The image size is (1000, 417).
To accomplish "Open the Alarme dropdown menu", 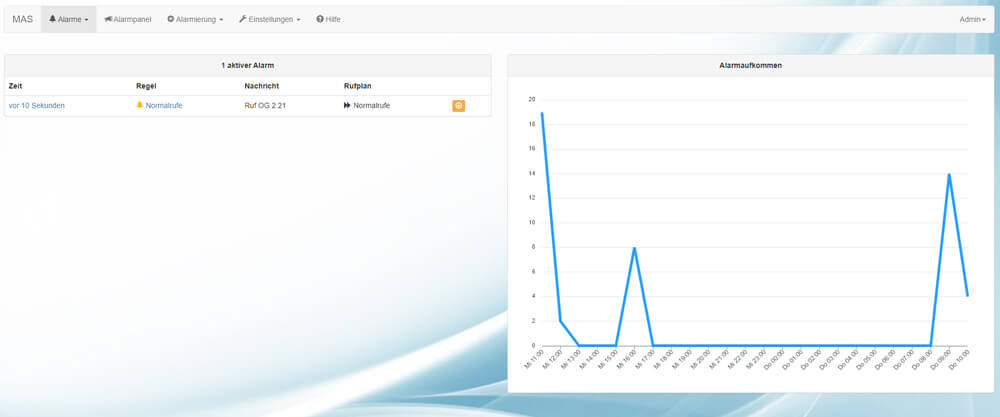I will point(68,19).
